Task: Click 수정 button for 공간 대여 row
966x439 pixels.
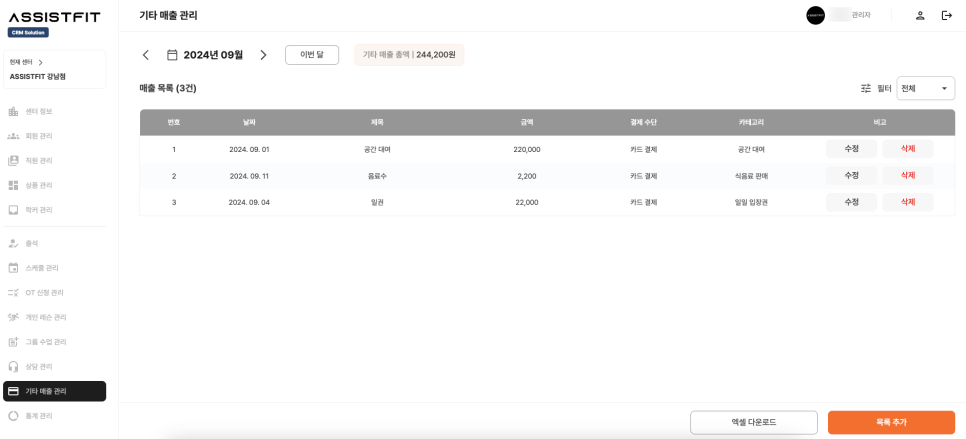Action: click(x=851, y=149)
